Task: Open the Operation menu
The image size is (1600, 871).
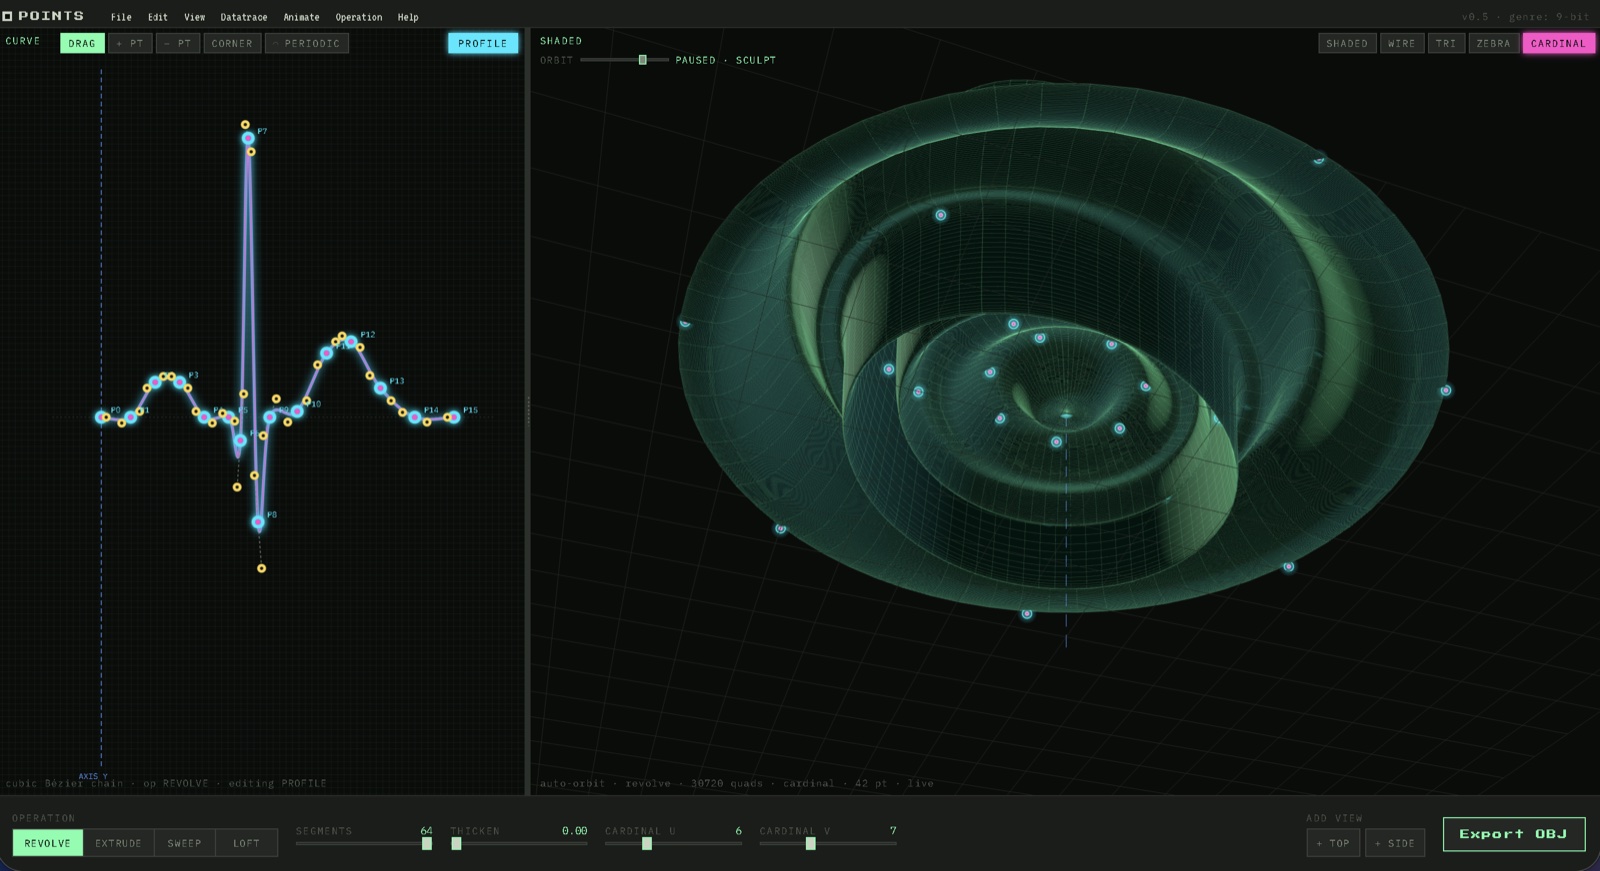Action: tap(359, 17)
